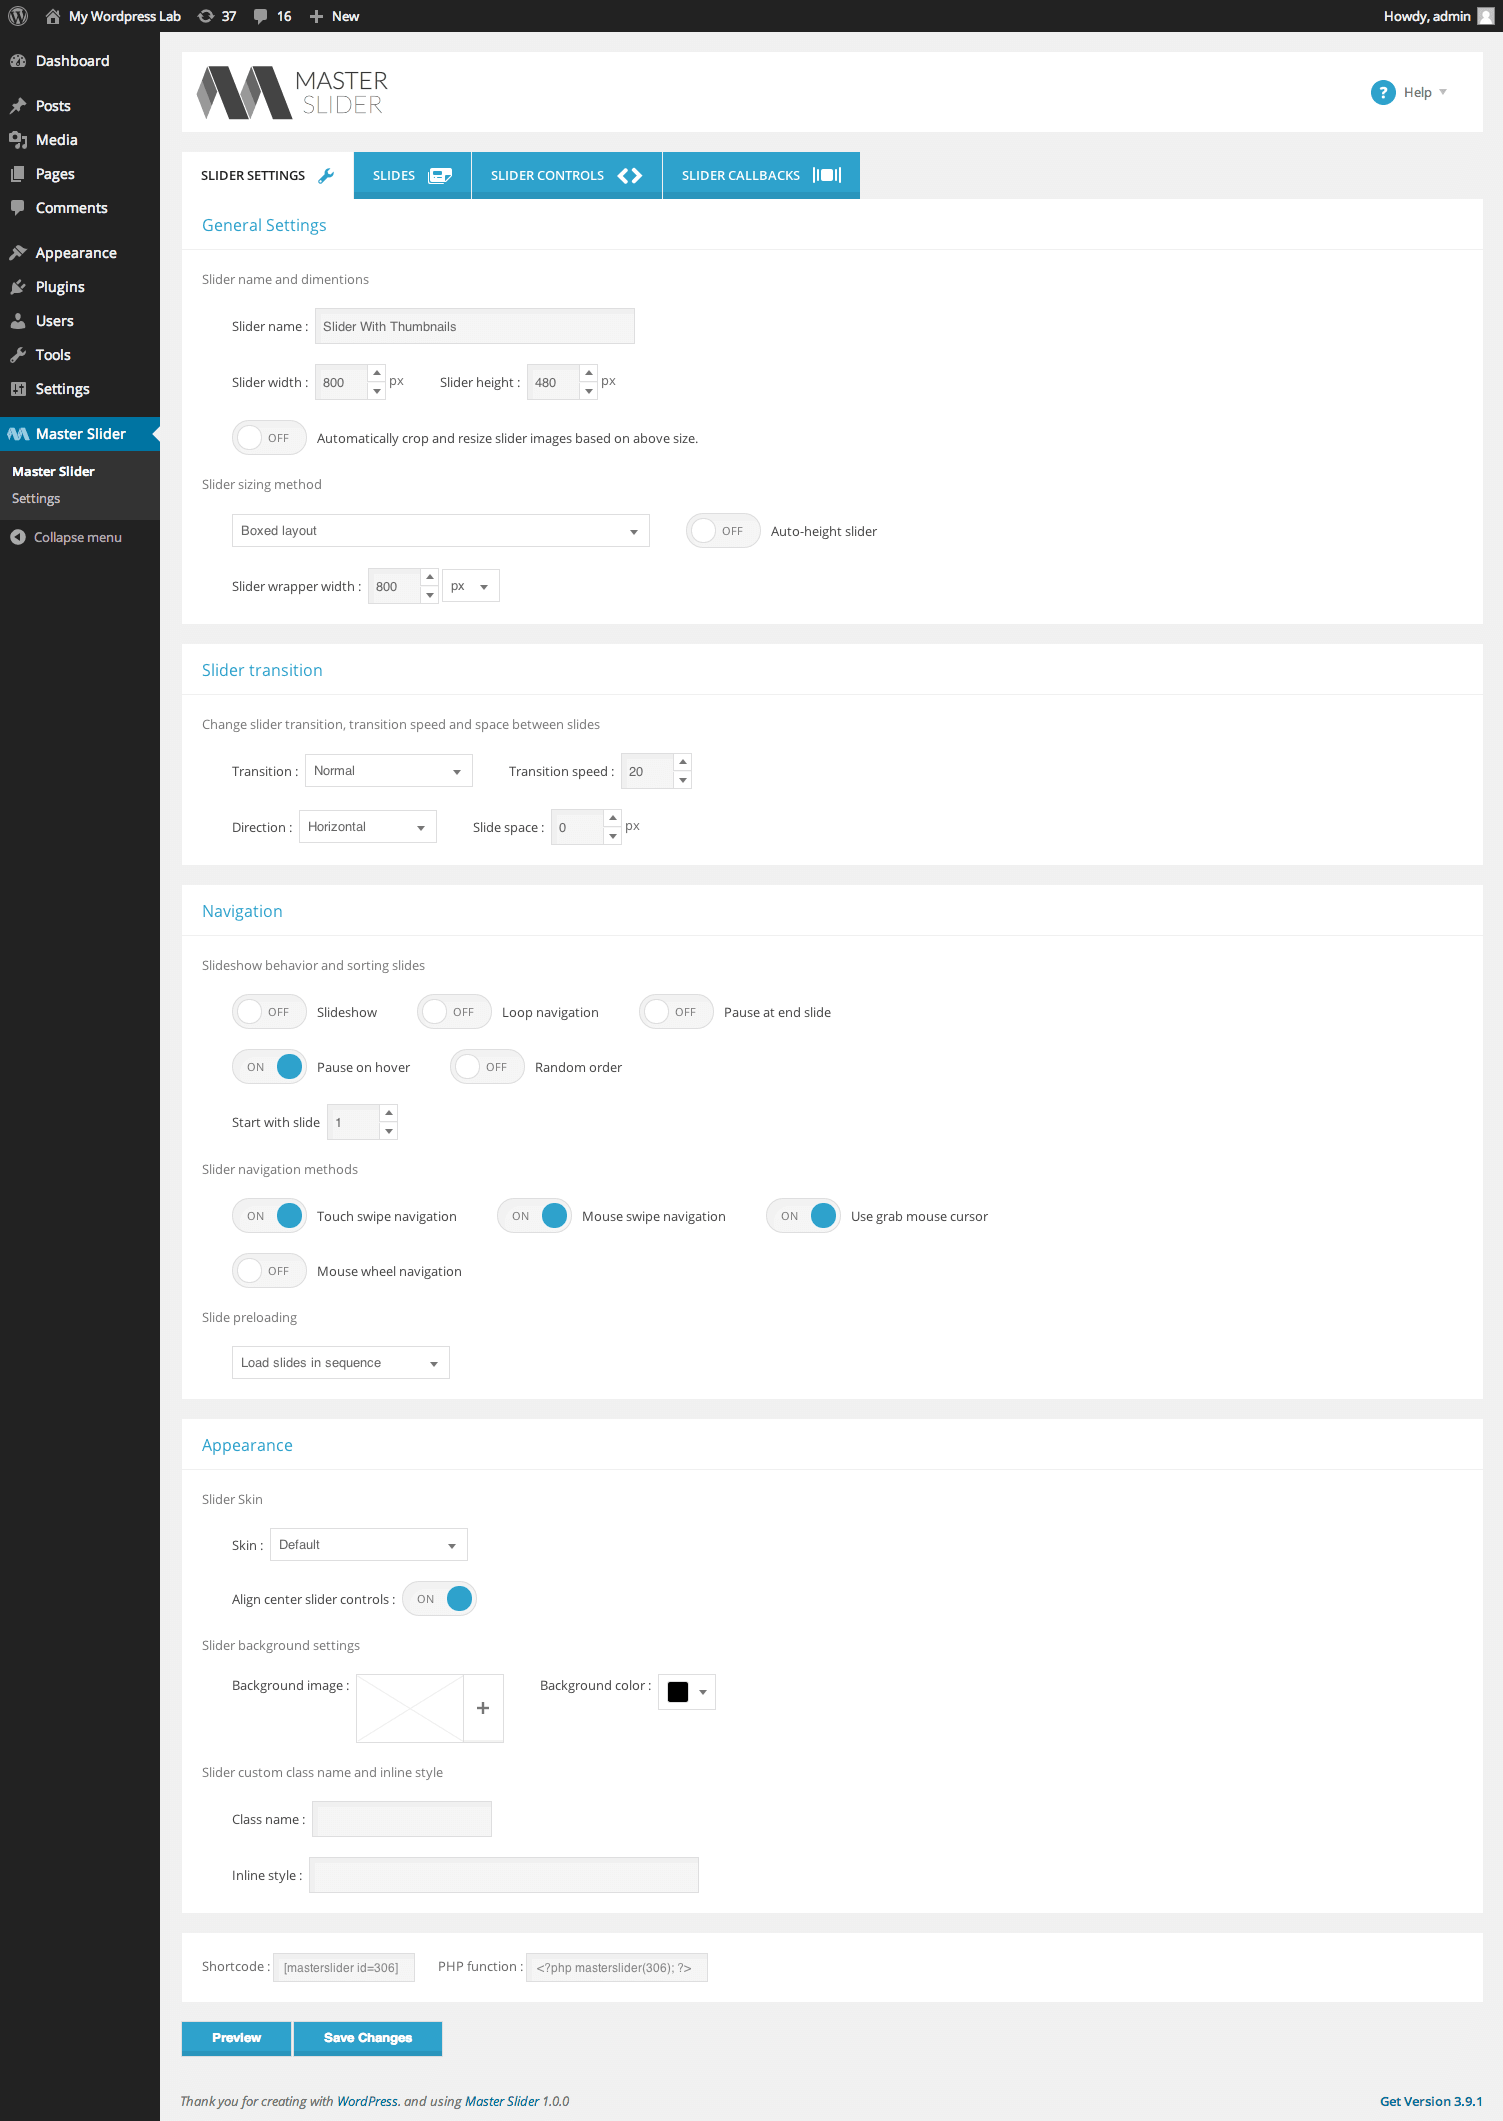Toggle Loop navigation switch
Viewport: 1503px width, 2121px height.
point(454,1012)
